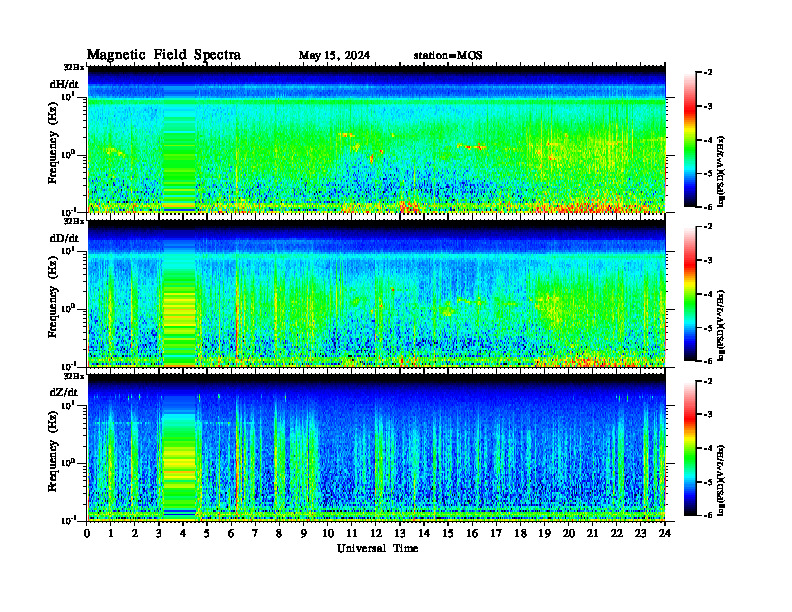Click the hour tick label "14" on the time axis
The height and width of the screenshot is (612, 792).
[424, 533]
